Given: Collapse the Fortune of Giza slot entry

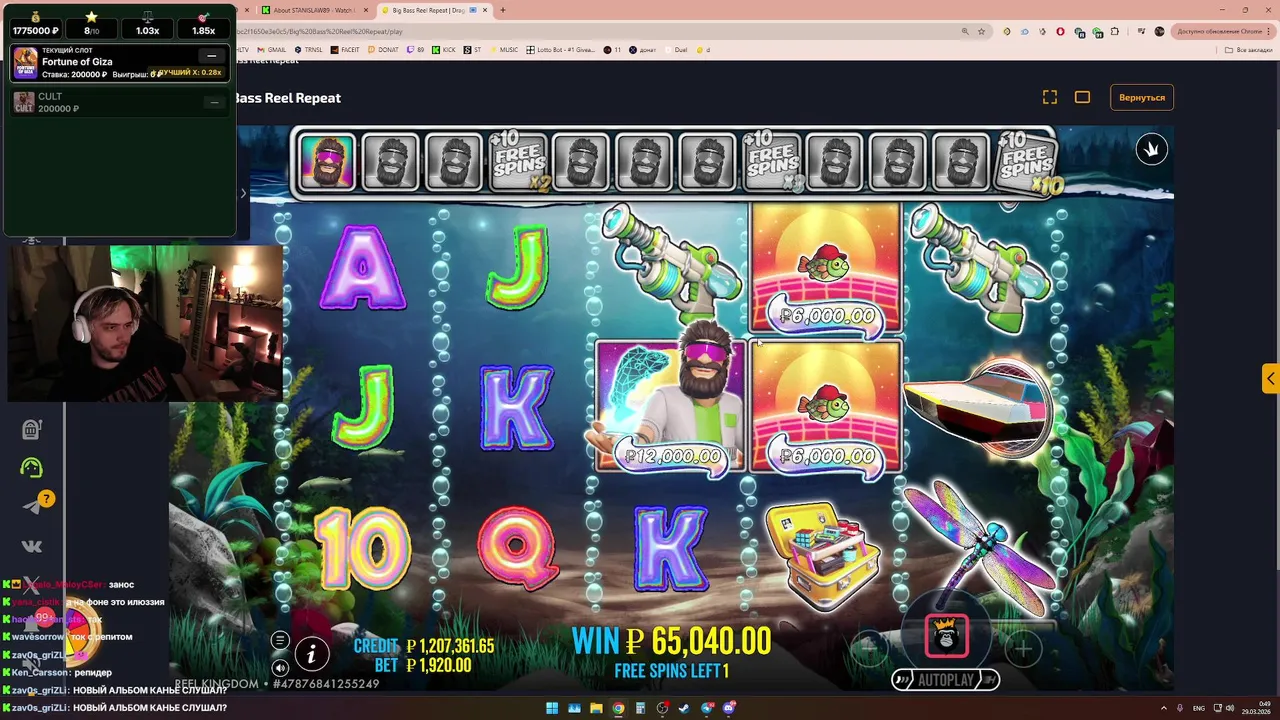Looking at the screenshot, I should tap(211, 56).
